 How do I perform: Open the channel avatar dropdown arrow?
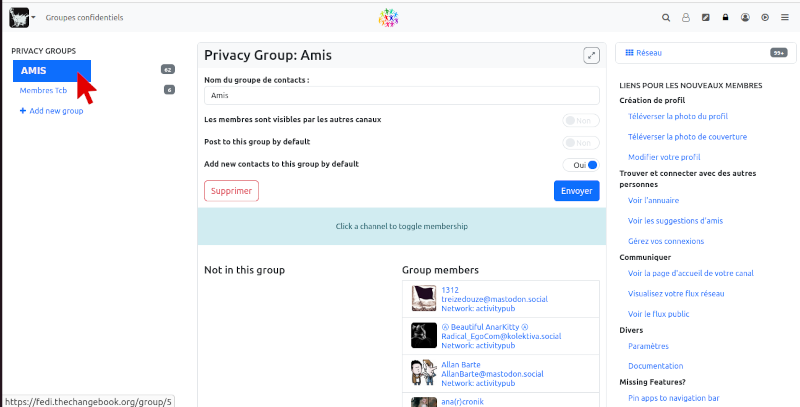(33, 17)
